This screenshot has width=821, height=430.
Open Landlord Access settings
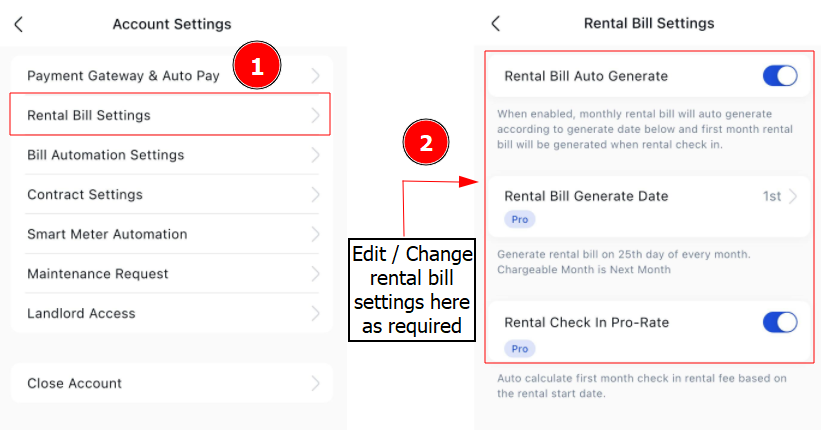(172, 313)
